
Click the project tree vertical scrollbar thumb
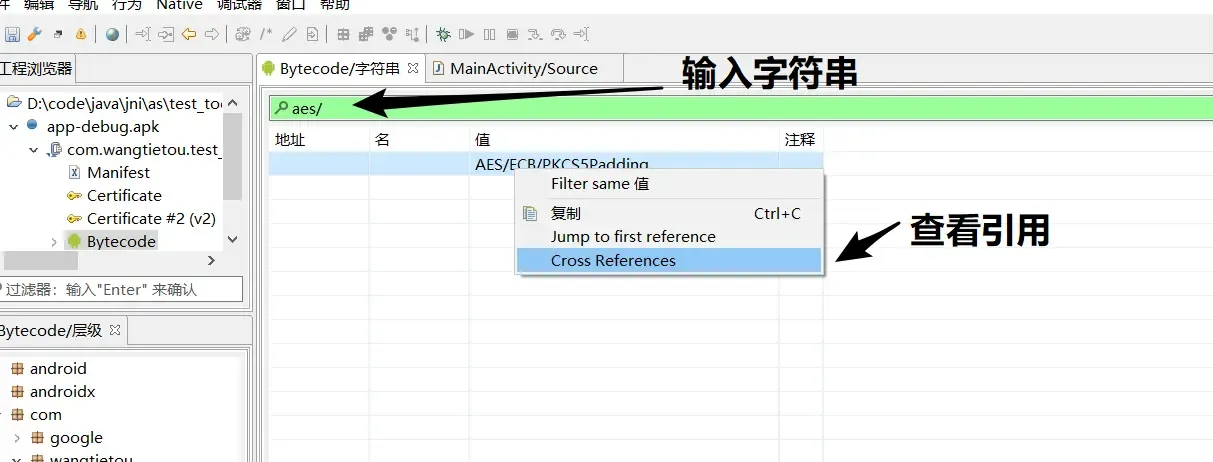pyautogui.click(x=232, y=155)
